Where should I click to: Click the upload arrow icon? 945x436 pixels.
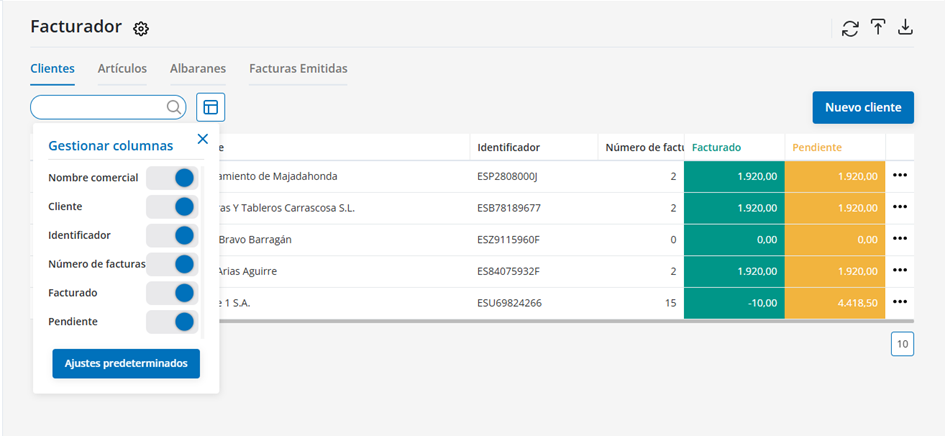(878, 28)
